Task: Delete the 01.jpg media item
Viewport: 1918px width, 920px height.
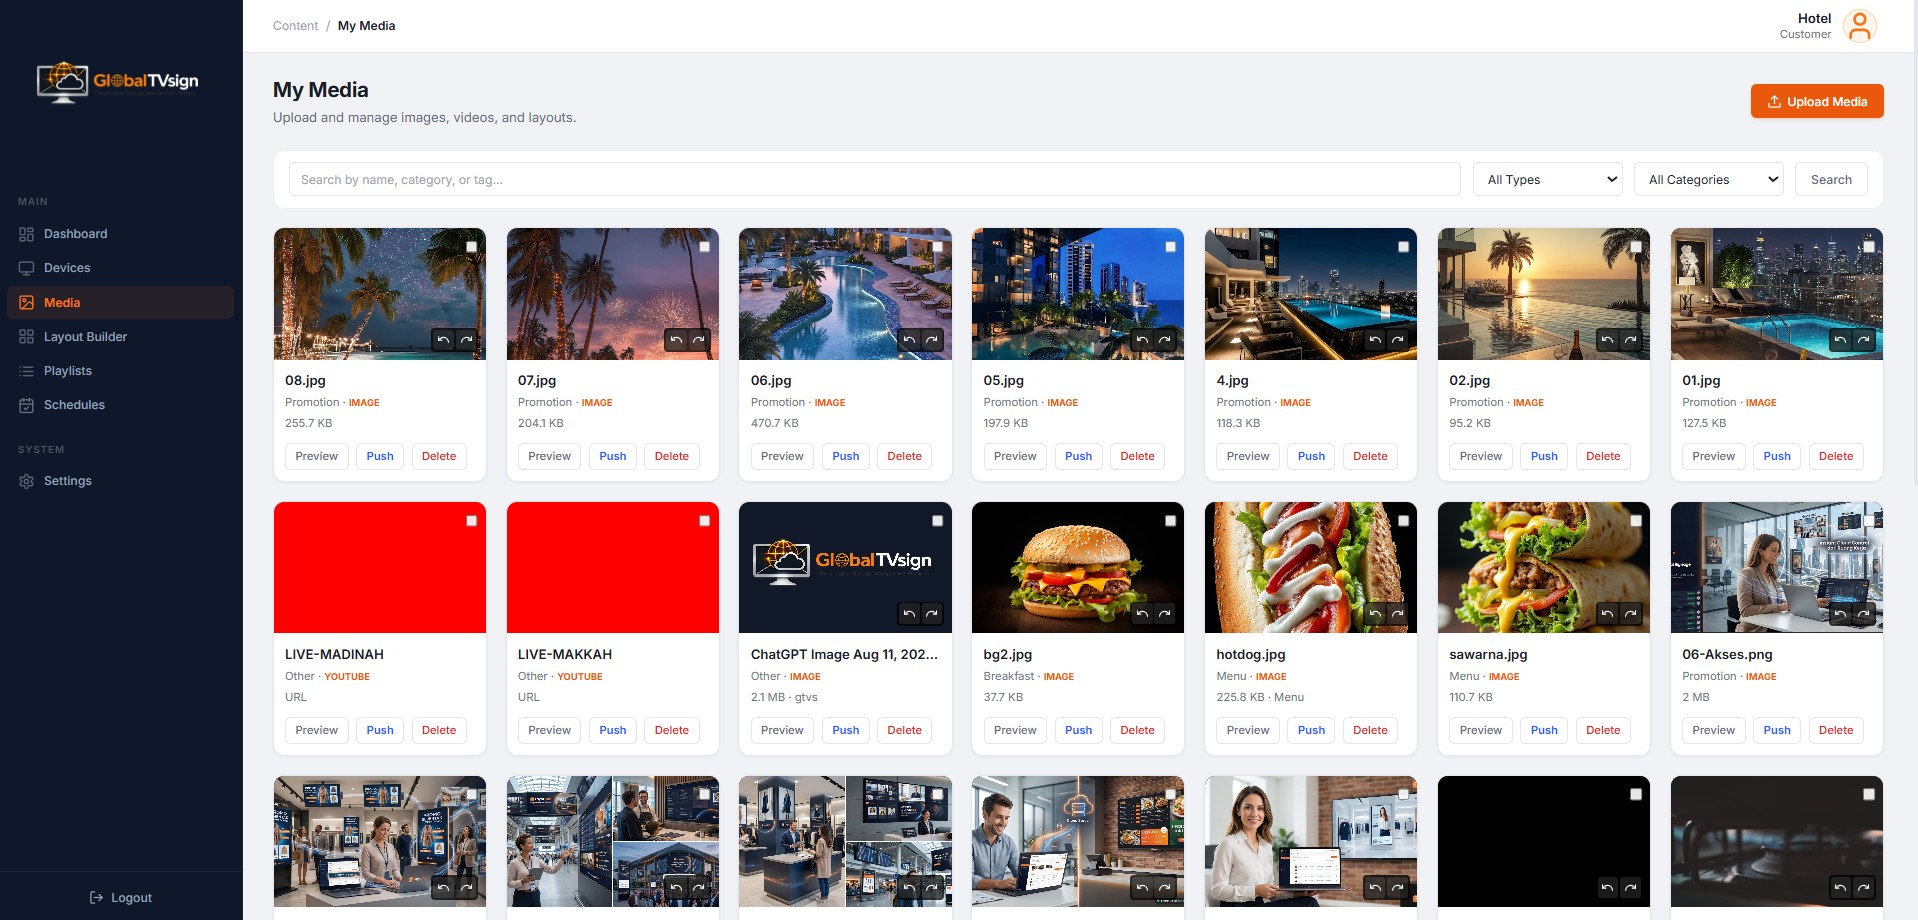Action: coord(1836,456)
